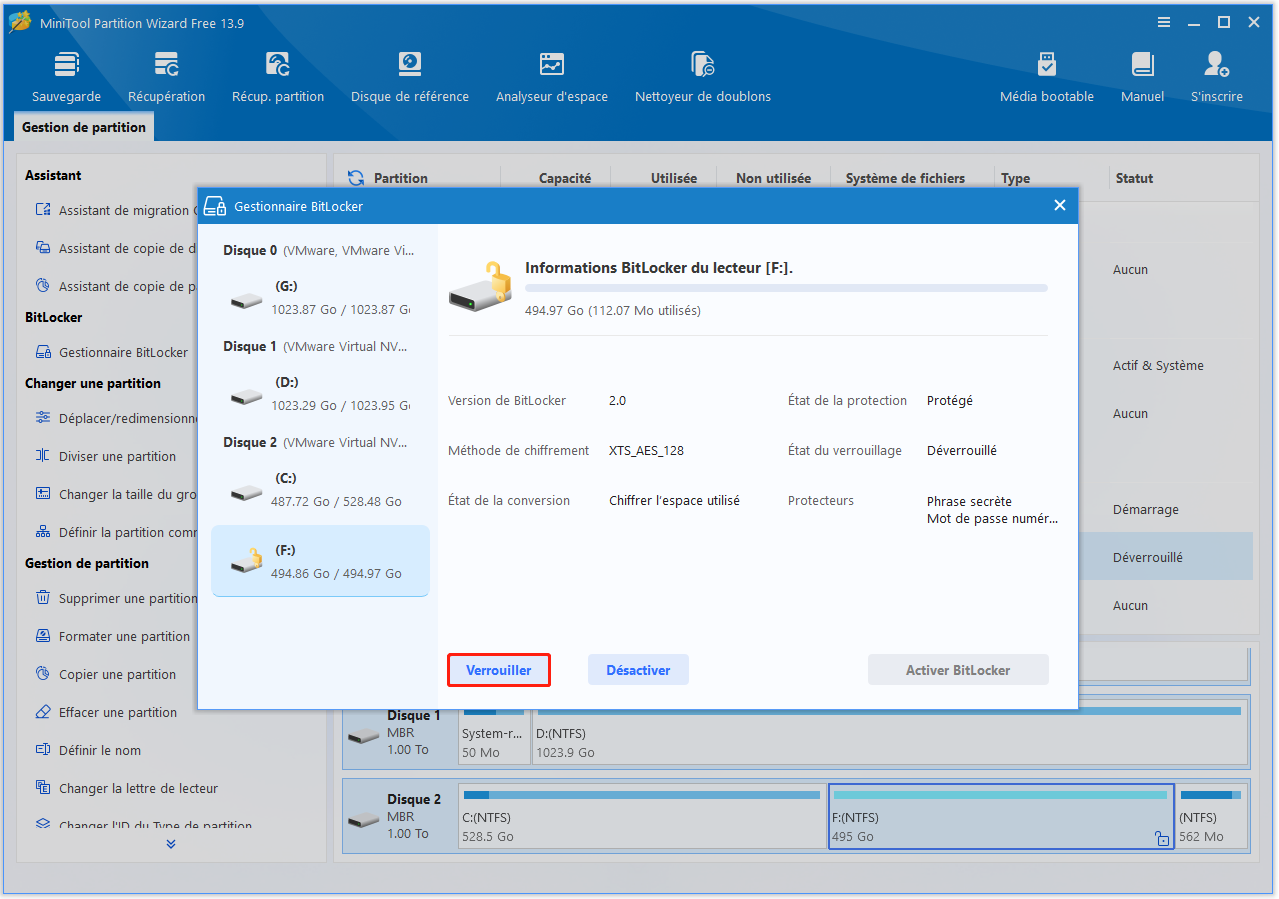Click Disque 0 header in BitLocker list

point(317,250)
